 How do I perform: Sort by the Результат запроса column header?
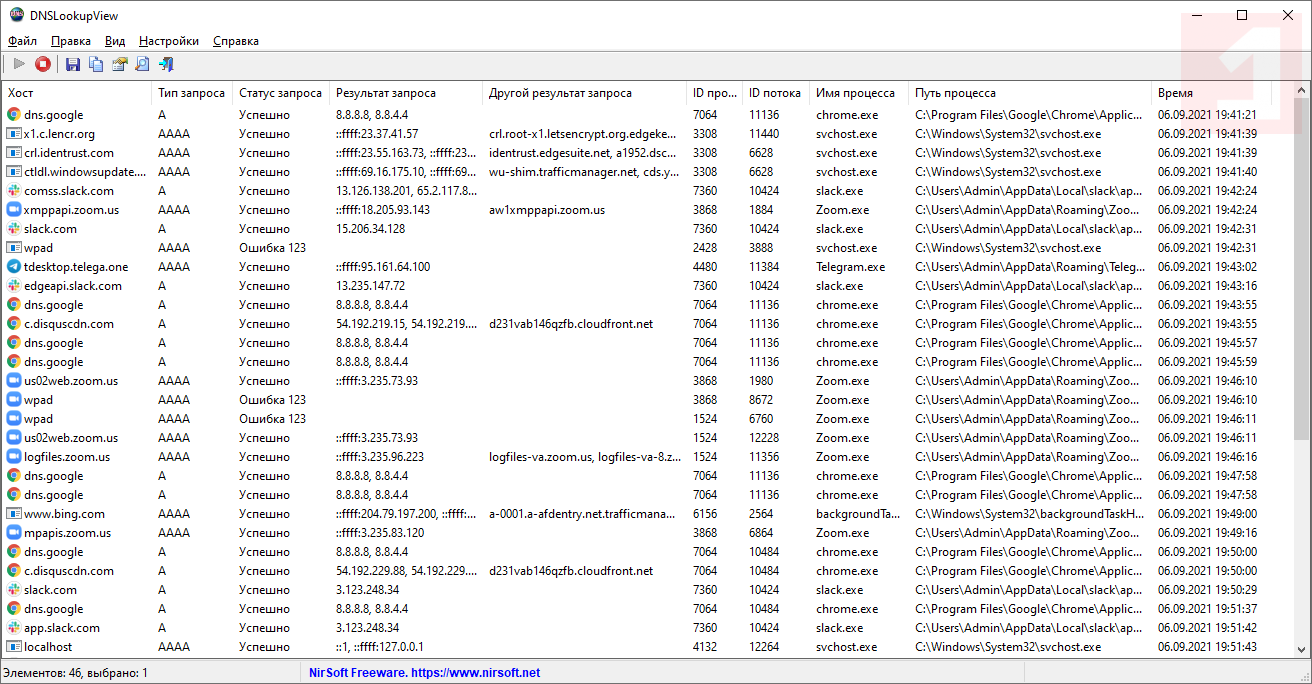[x=406, y=93]
